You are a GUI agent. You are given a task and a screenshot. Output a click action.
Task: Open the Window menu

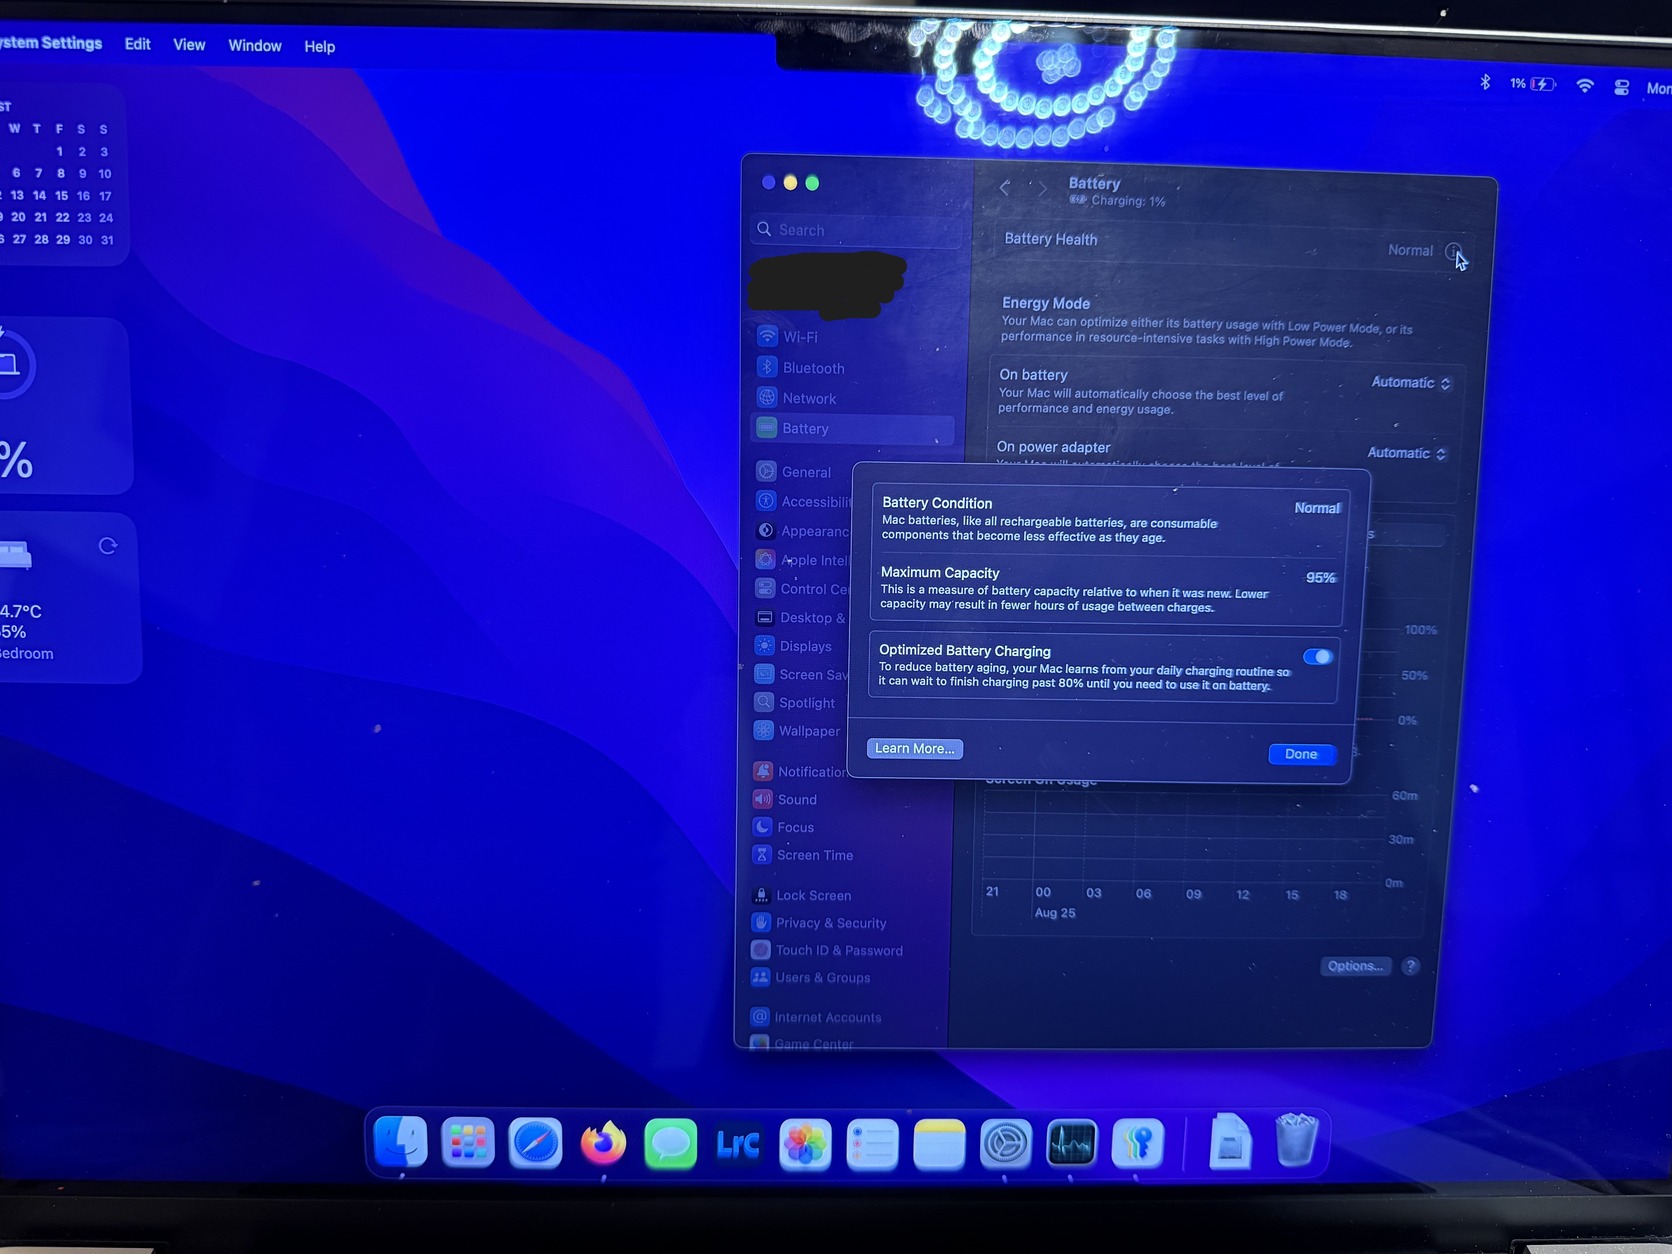coord(255,46)
